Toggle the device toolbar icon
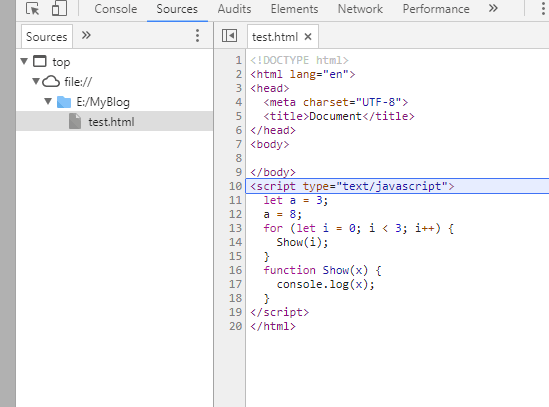549x407 pixels. [59, 8]
